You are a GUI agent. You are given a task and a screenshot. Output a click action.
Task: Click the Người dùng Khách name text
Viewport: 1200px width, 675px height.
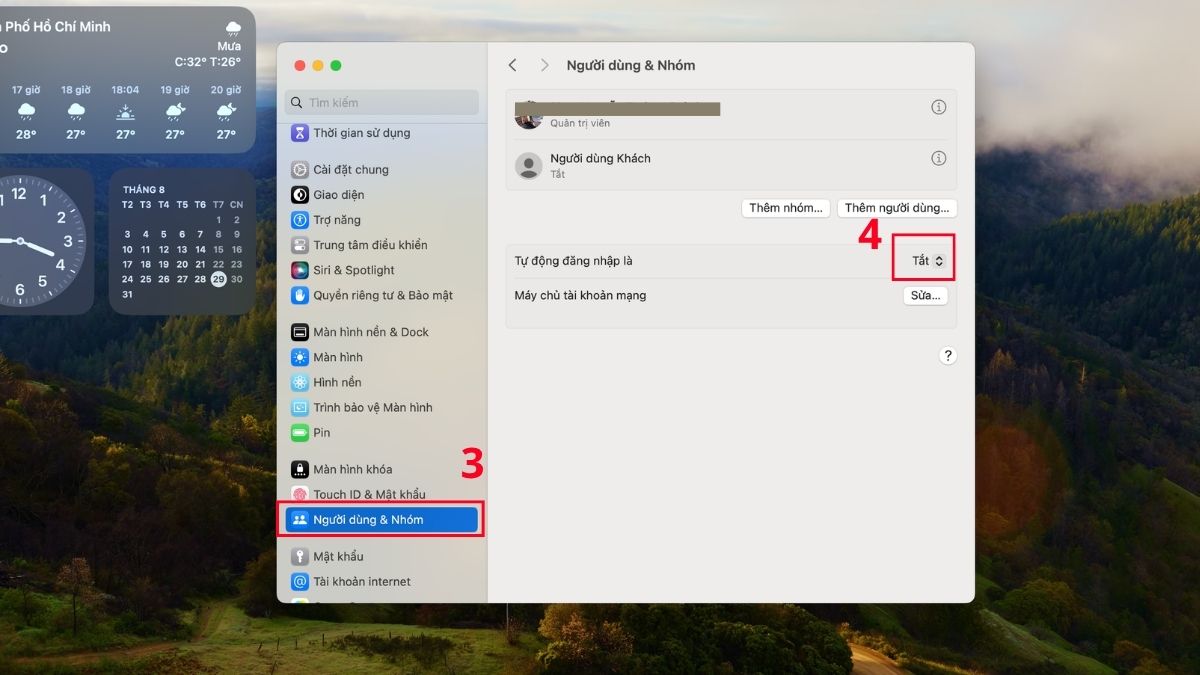(600, 158)
